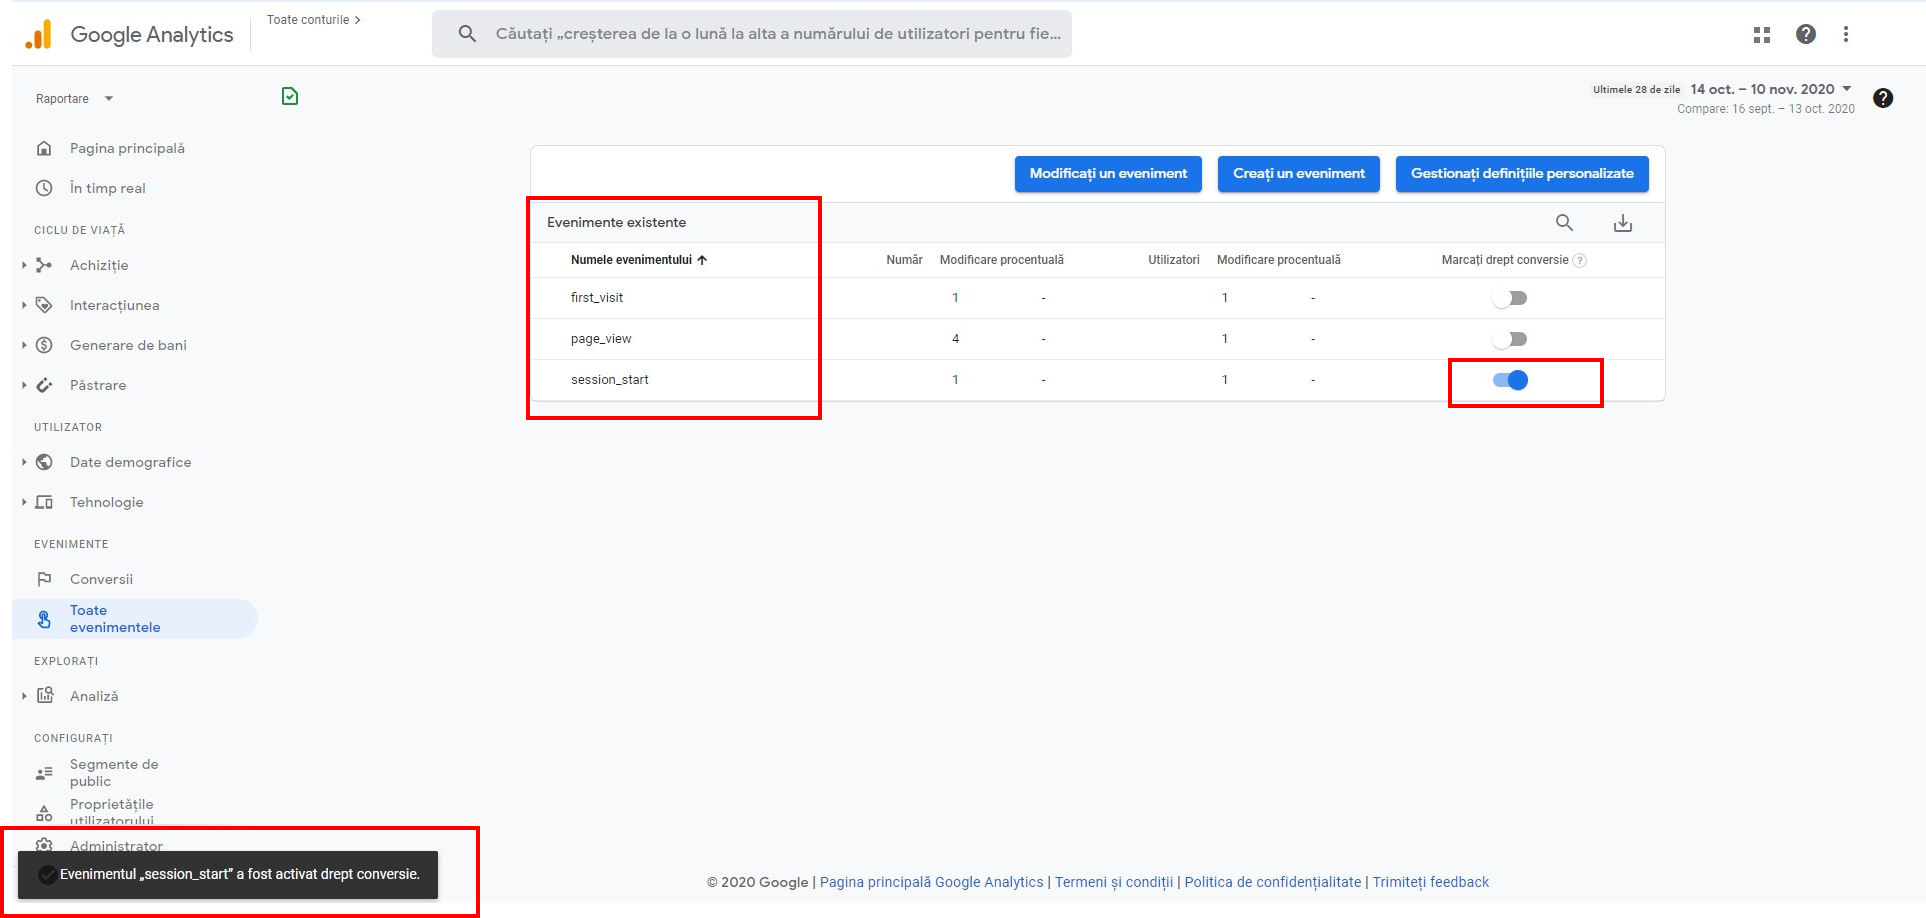The image size is (1926, 918).
Task: Enable conversion toggle for first_visit
Action: click(1509, 298)
